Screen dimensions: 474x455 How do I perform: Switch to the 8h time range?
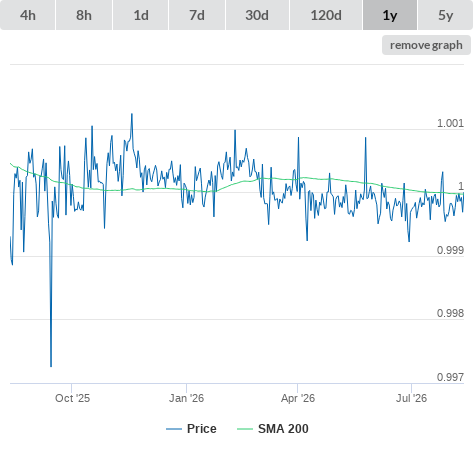pyautogui.click(x=84, y=15)
